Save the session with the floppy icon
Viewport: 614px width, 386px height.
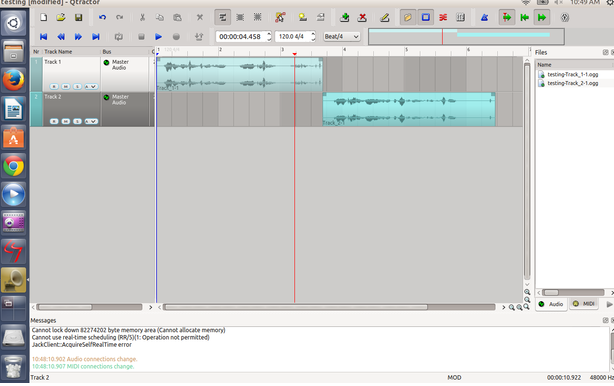click(x=78, y=17)
